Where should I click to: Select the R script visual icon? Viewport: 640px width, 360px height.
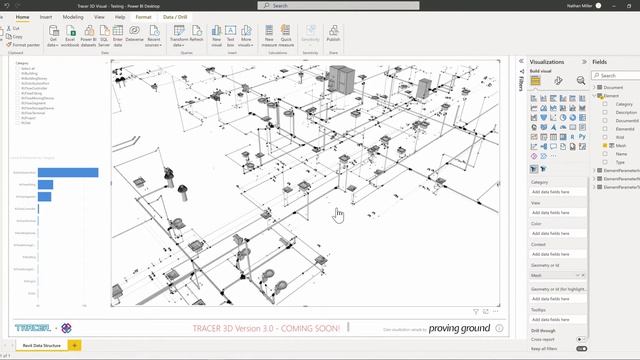pyautogui.click(x=573, y=137)
